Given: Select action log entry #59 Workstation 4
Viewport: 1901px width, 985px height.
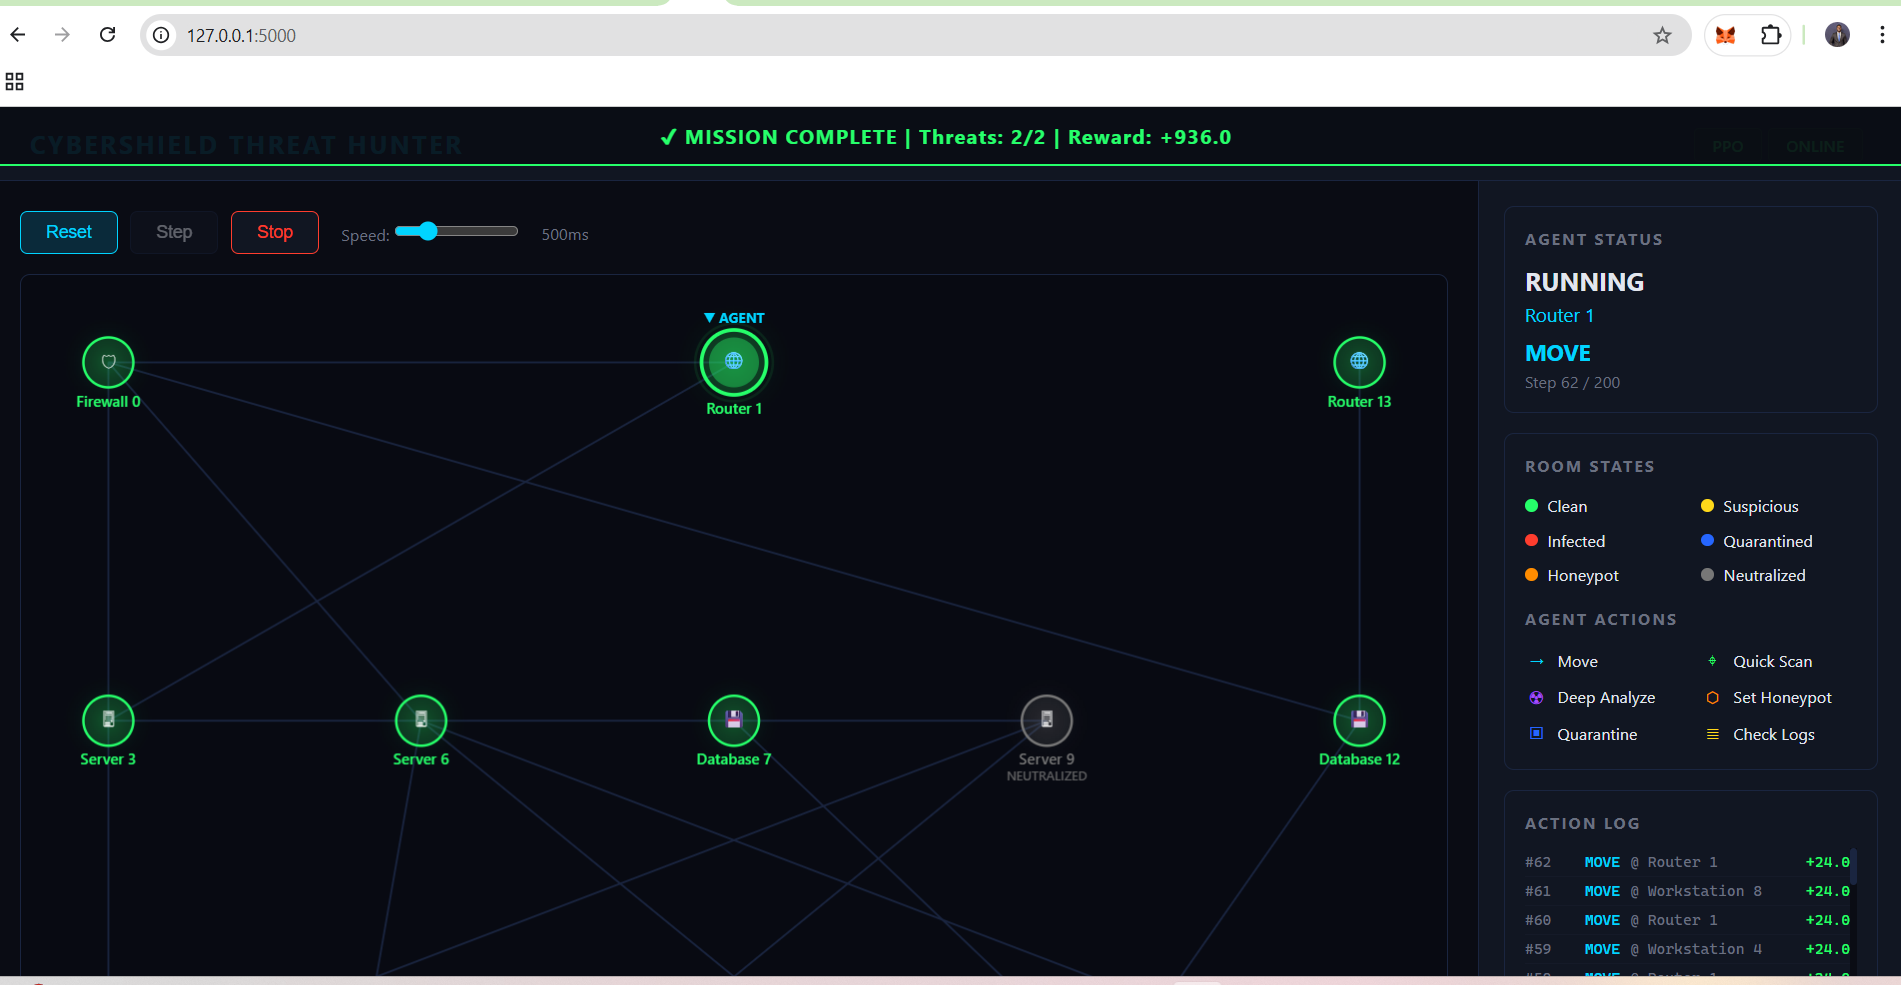Looking at the screenshot, I should coord(1687,949).
